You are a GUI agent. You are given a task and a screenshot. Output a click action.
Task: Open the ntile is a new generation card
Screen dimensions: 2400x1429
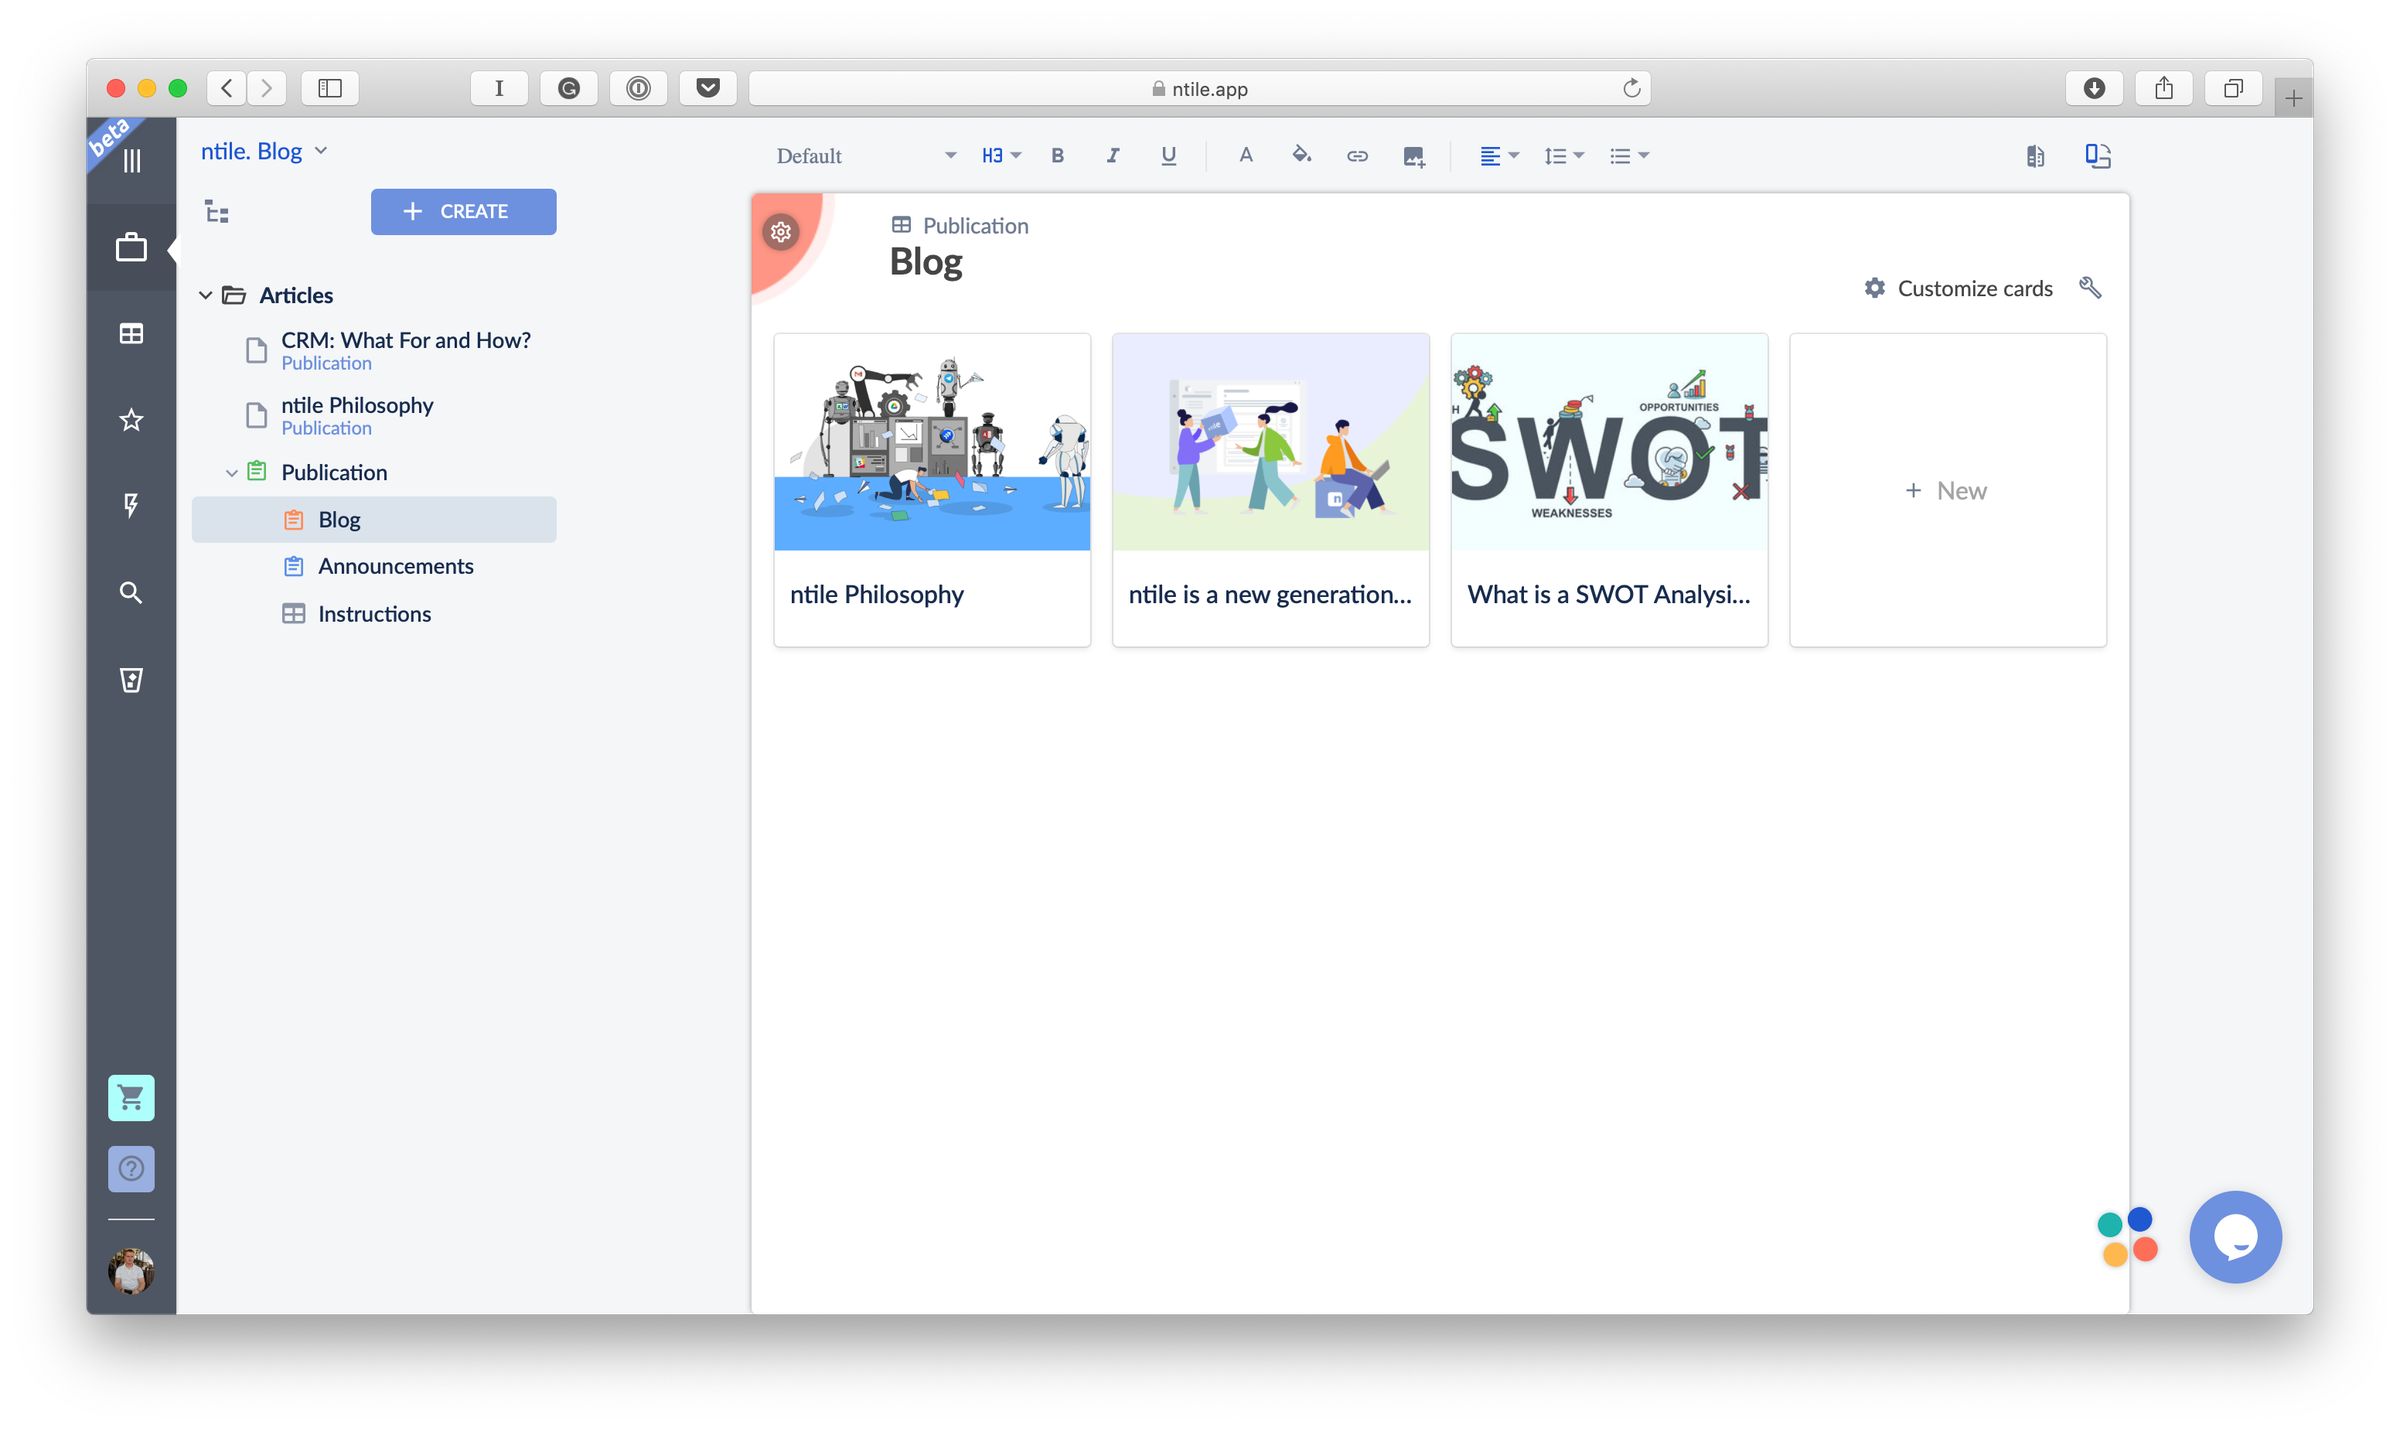1270,490
